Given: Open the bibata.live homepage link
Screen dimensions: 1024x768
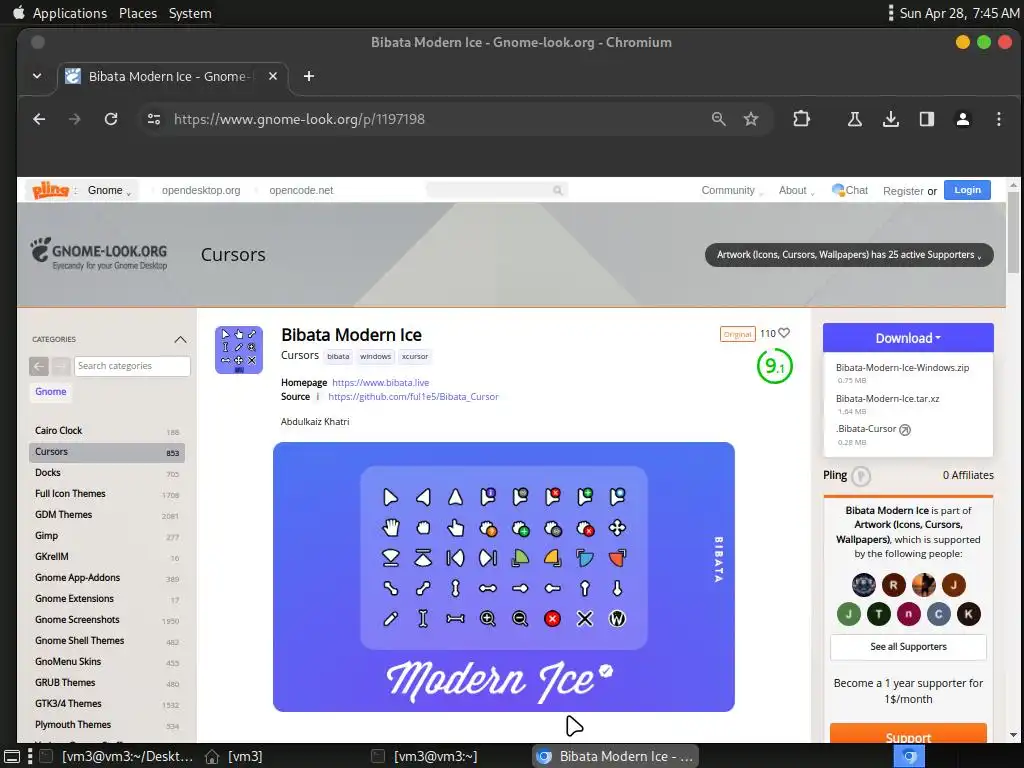Looking at the screenshot, I should coord(381,383).
